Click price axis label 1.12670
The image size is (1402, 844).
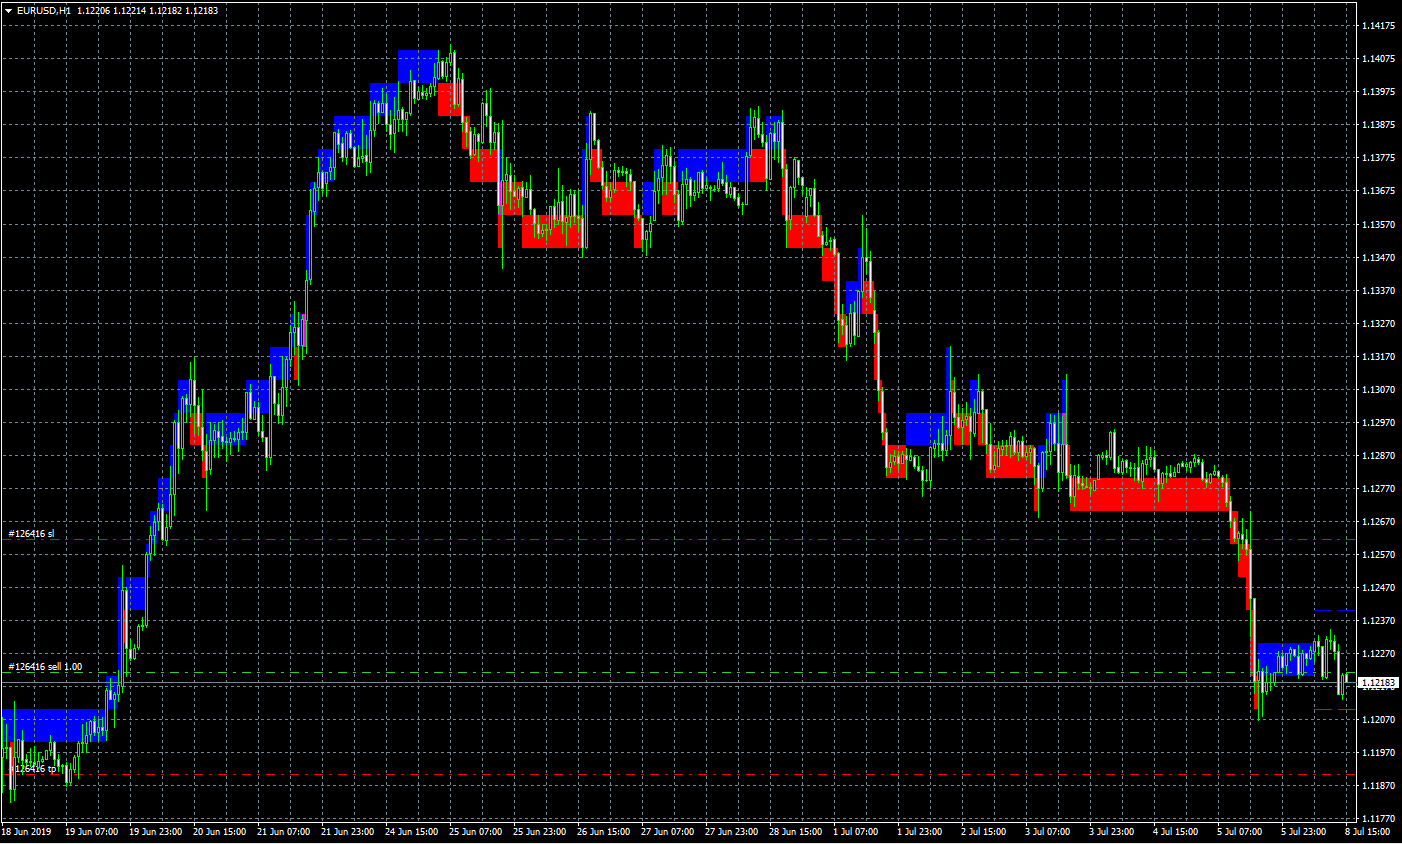coord(1378,522)
